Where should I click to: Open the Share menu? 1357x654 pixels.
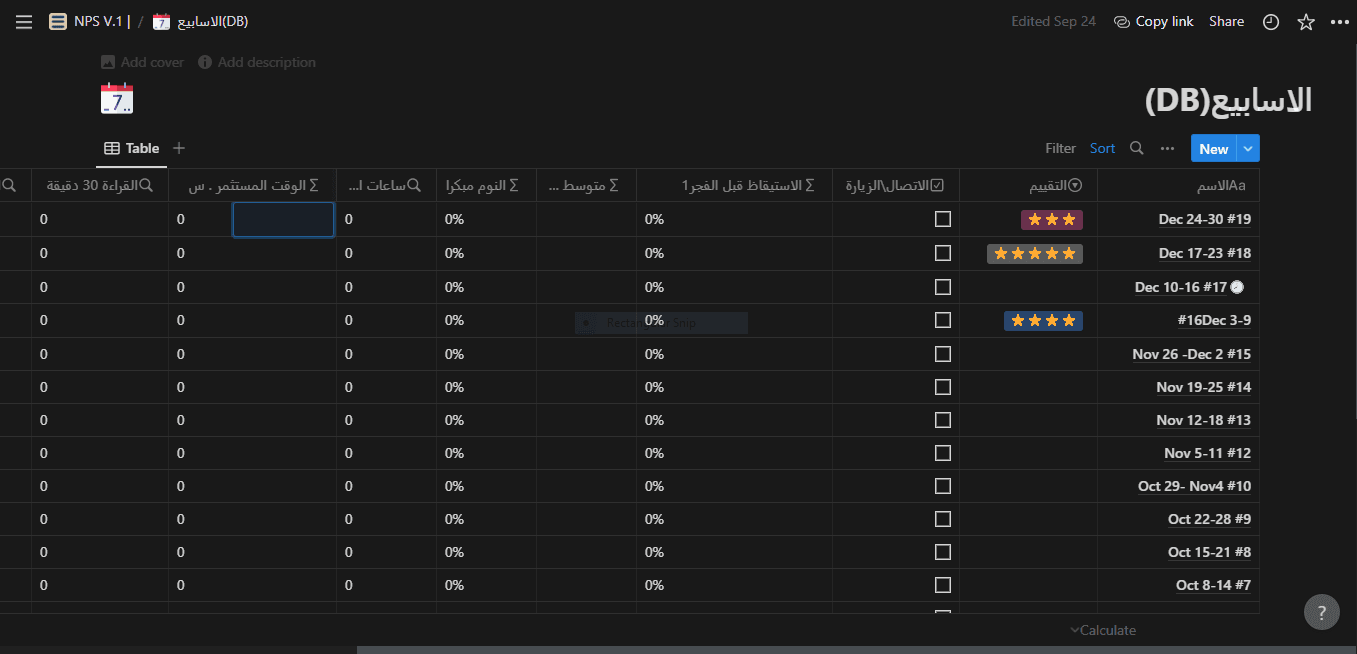click(x=1226, y=22)
